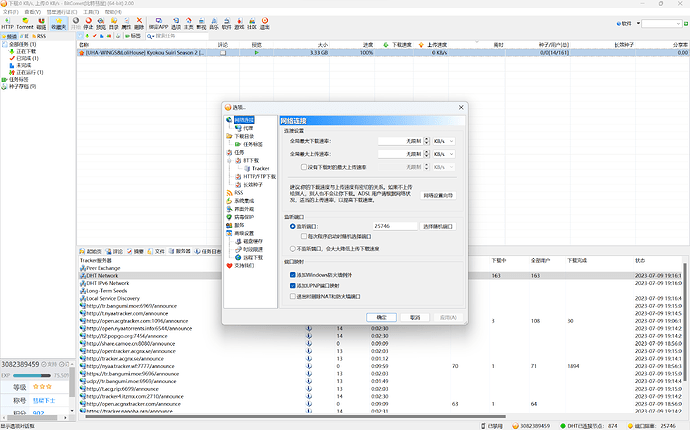This screenshot has width=690, height=430.
Task: Click the EXP progress bar in the user panel
Action: (x=32, y=375)
